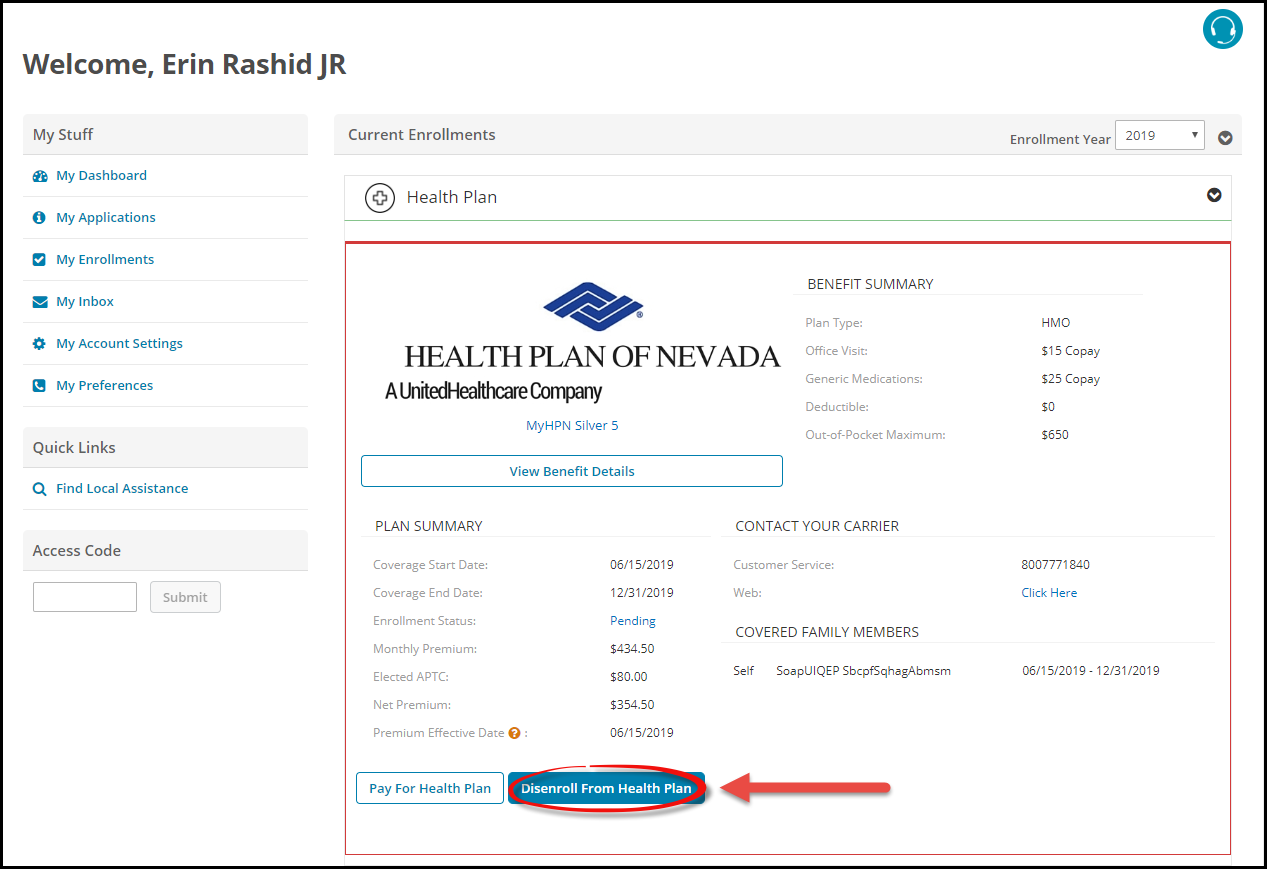1267x869 pixels.
Task: Click covered member name SoapUIQEP SbcpfSqhagAbmsm
Action: tap(863, 671)
